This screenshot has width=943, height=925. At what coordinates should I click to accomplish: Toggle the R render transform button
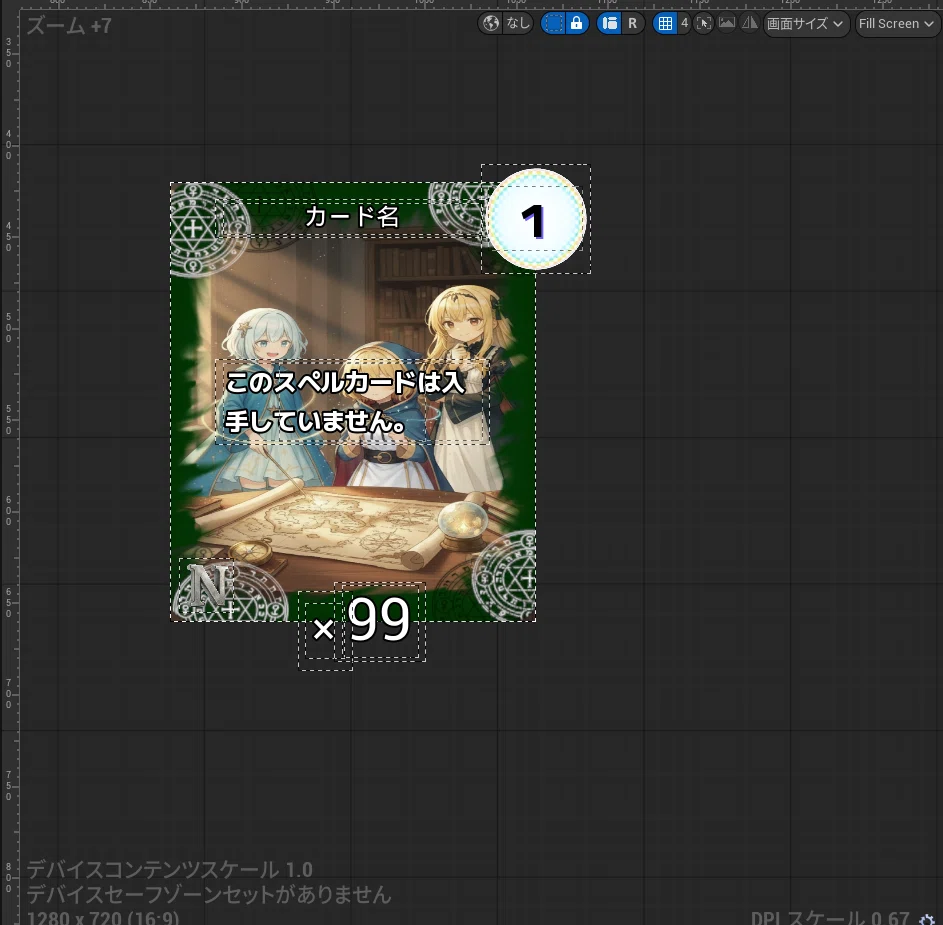633,23
